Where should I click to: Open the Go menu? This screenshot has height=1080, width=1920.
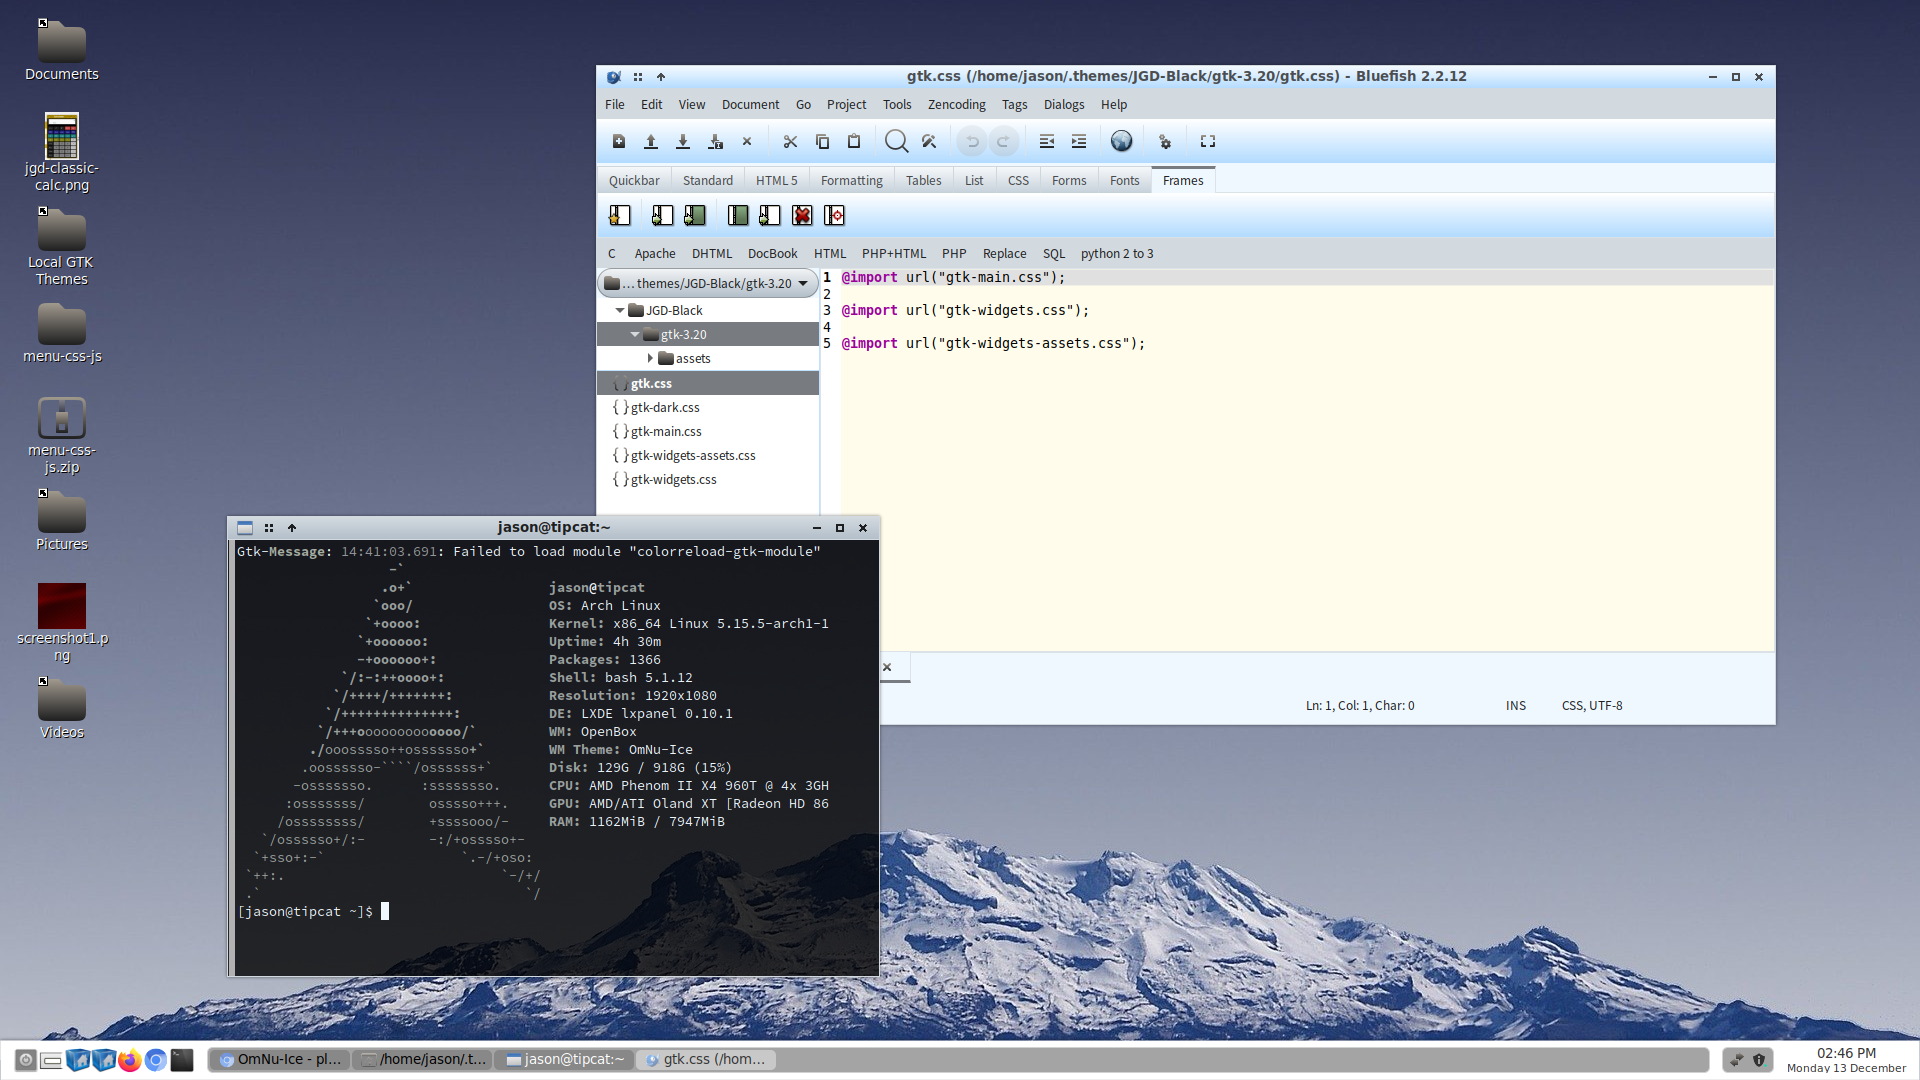pyautogui.click(x=804, y=105)
